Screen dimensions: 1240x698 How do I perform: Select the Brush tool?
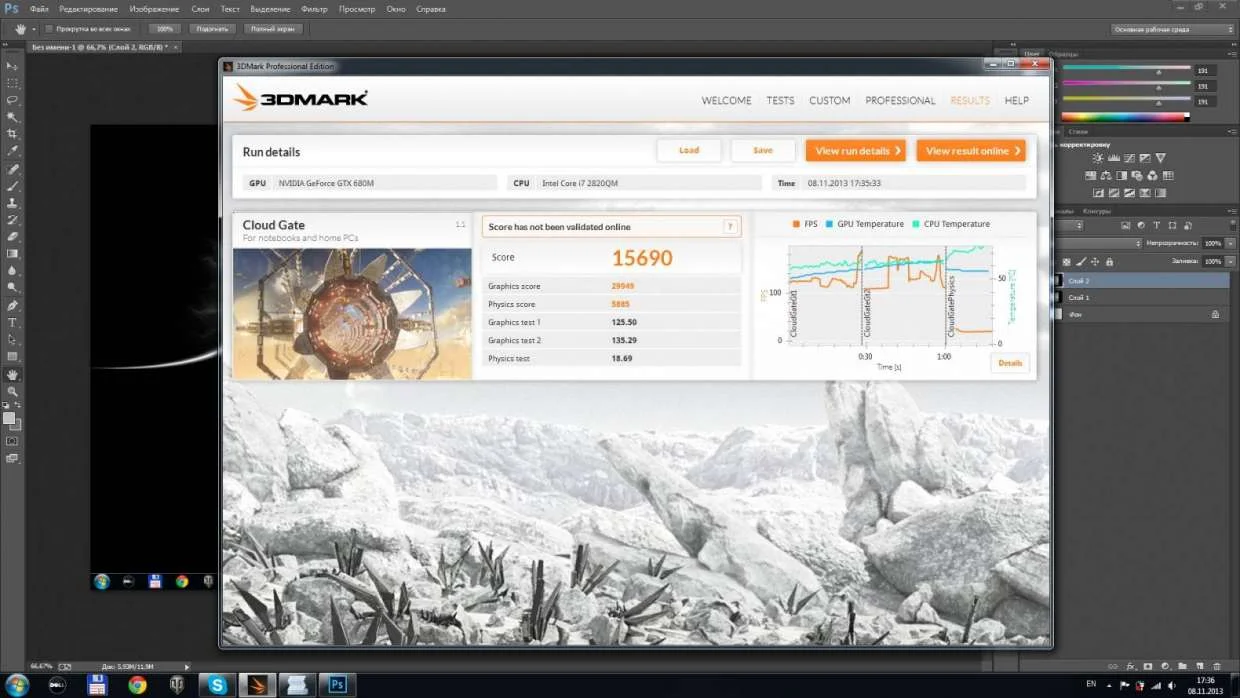click(13, 186)
